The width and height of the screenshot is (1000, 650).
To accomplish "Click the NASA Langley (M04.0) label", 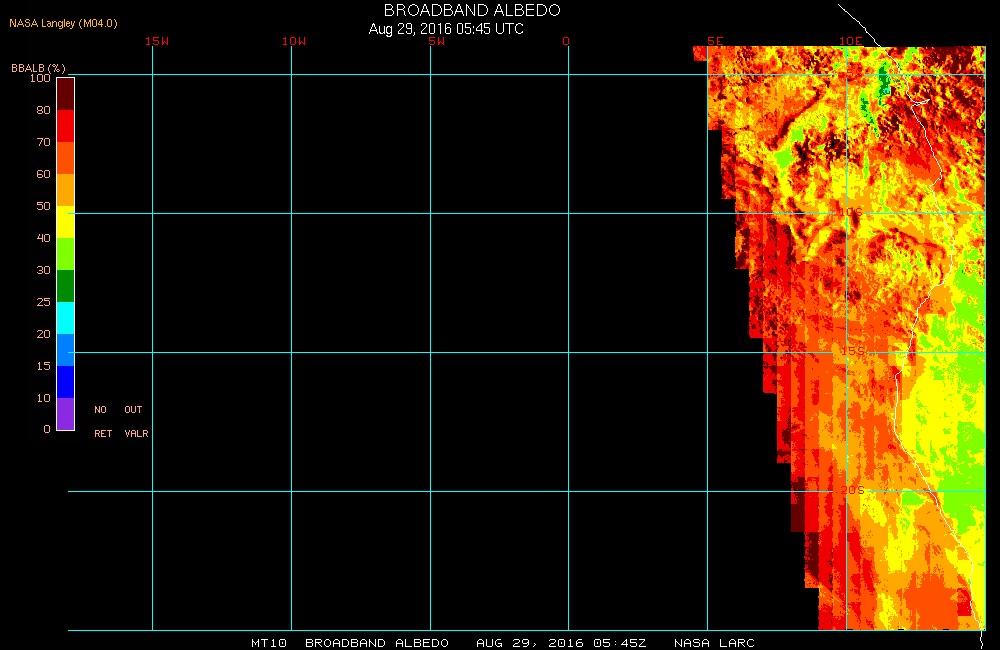I will [x=56, y=23].
